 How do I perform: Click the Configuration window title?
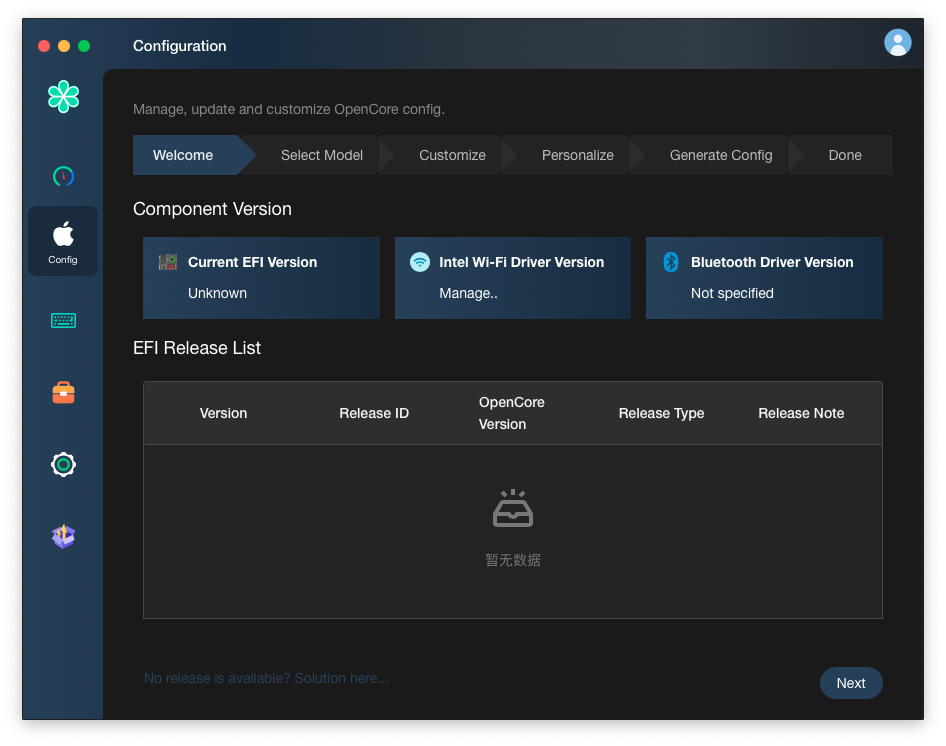point(180,46)
